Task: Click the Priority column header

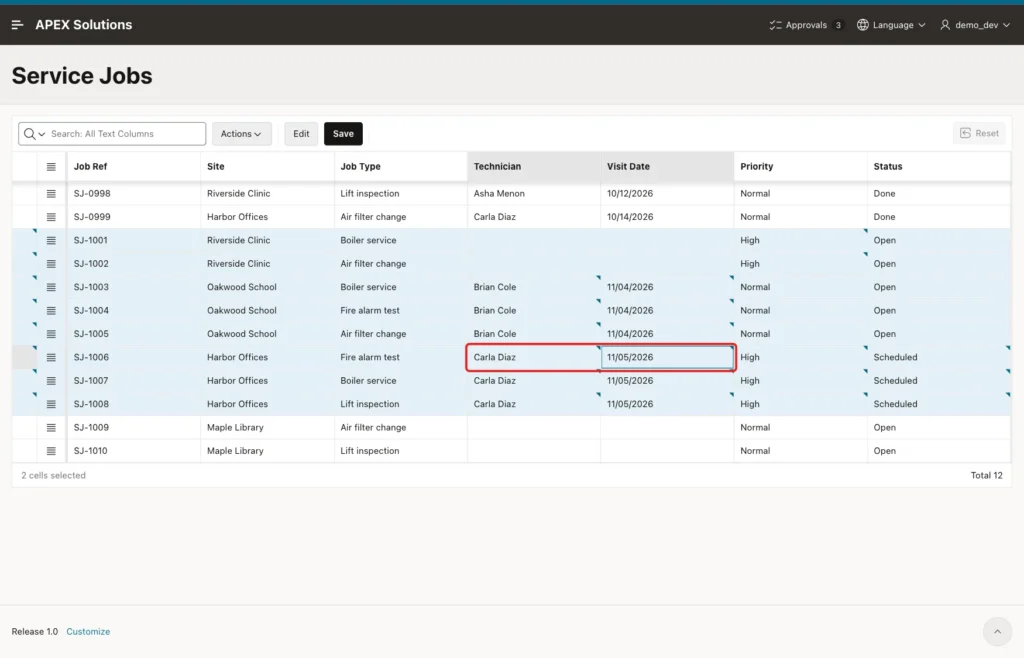Action: [801, 166]
